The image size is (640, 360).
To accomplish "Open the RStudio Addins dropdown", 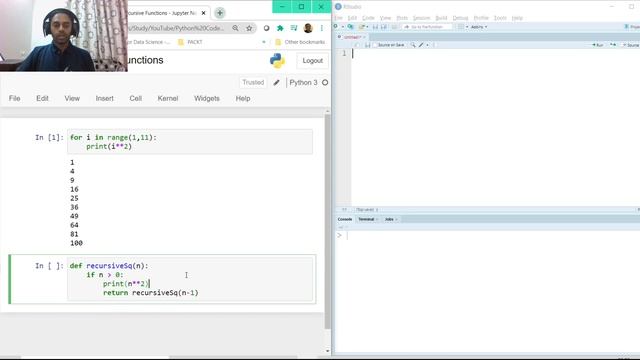I will pos(479,27).
